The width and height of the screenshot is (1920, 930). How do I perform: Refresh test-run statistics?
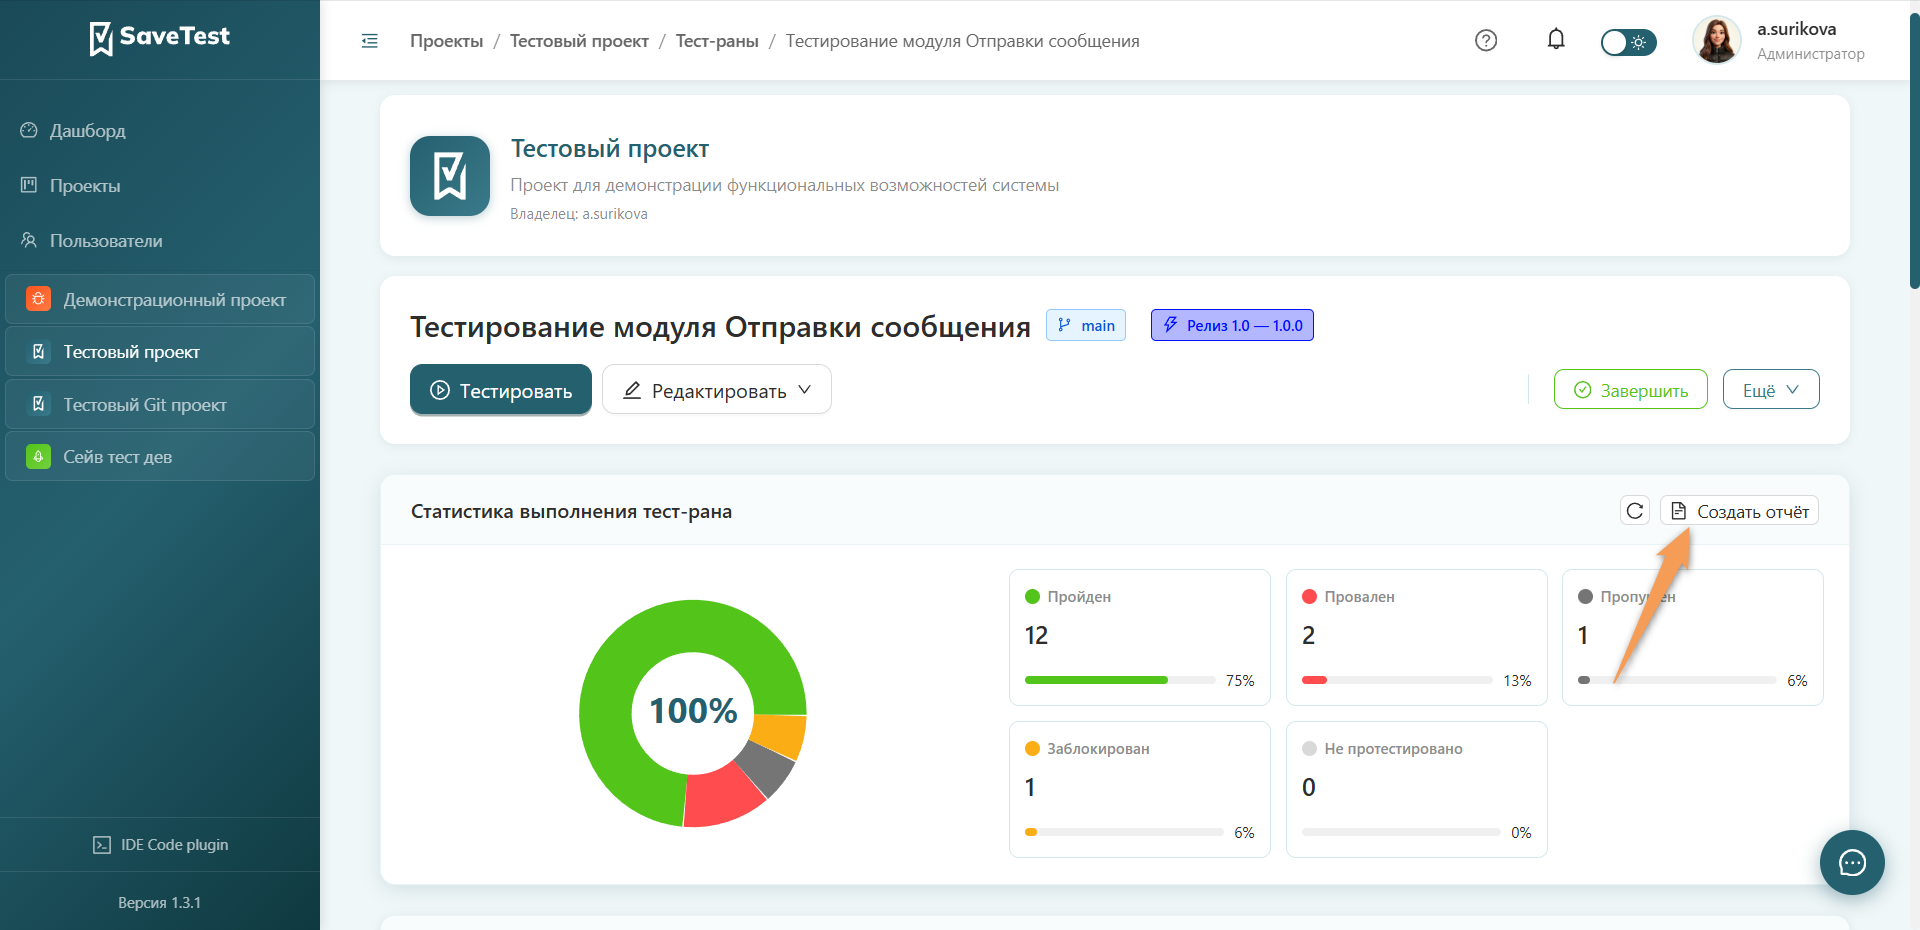coord(1635,511)
